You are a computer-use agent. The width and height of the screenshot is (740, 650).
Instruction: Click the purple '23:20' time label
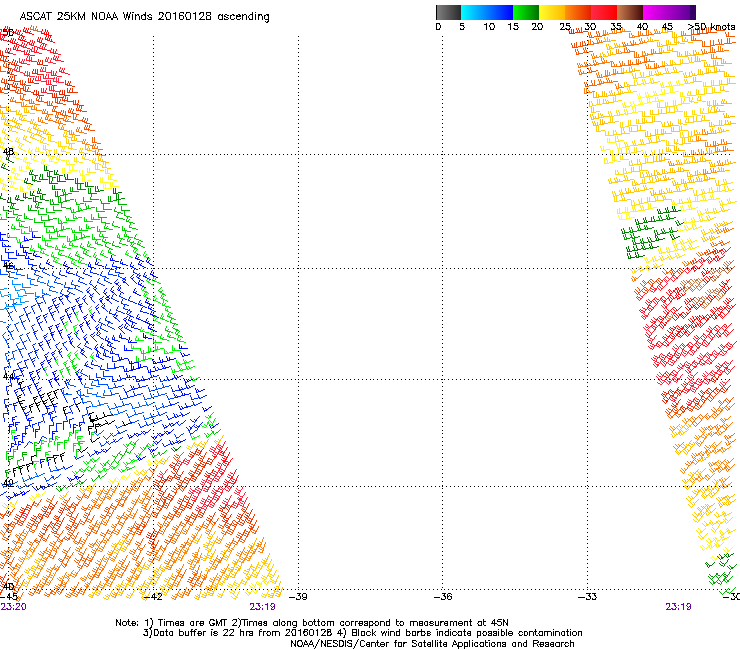click(x=13, y=607)
